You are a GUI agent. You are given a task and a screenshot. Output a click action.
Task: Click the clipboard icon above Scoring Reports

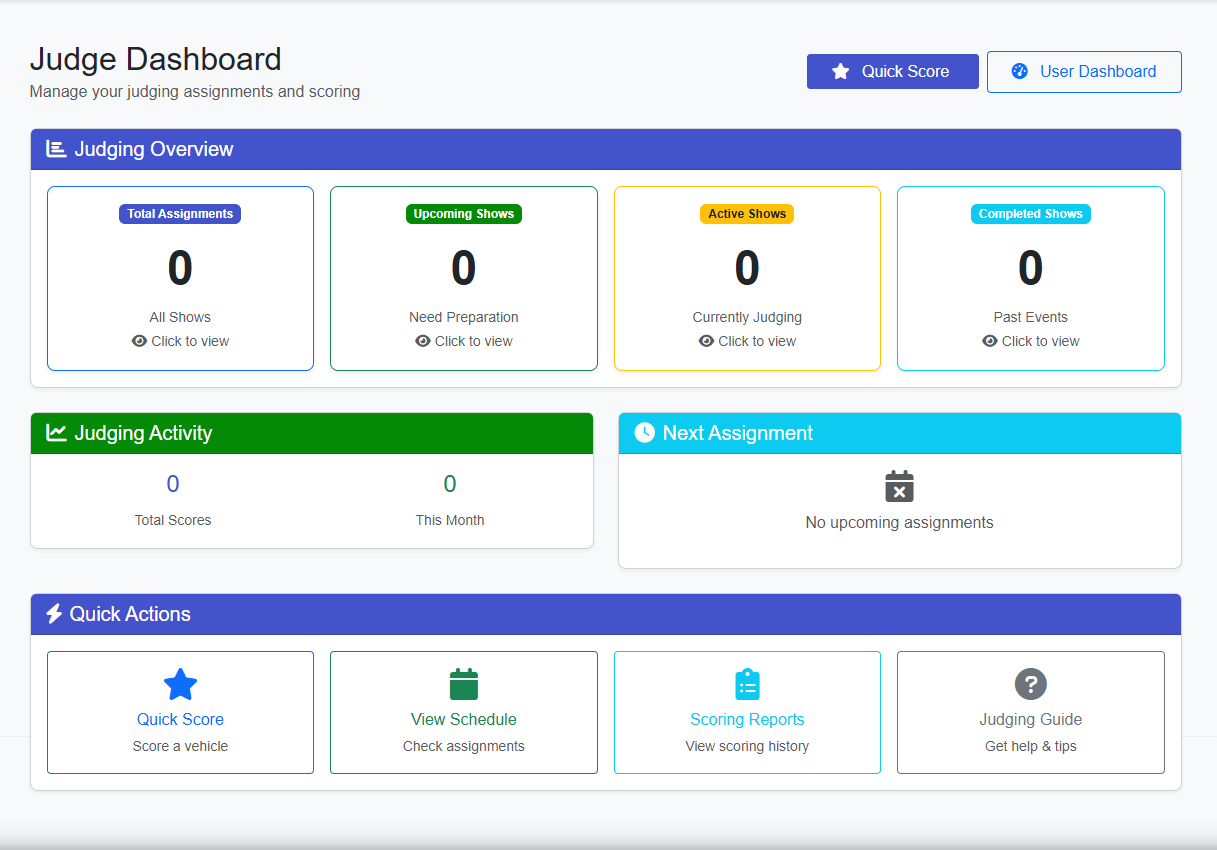click(x=747, y=684)
